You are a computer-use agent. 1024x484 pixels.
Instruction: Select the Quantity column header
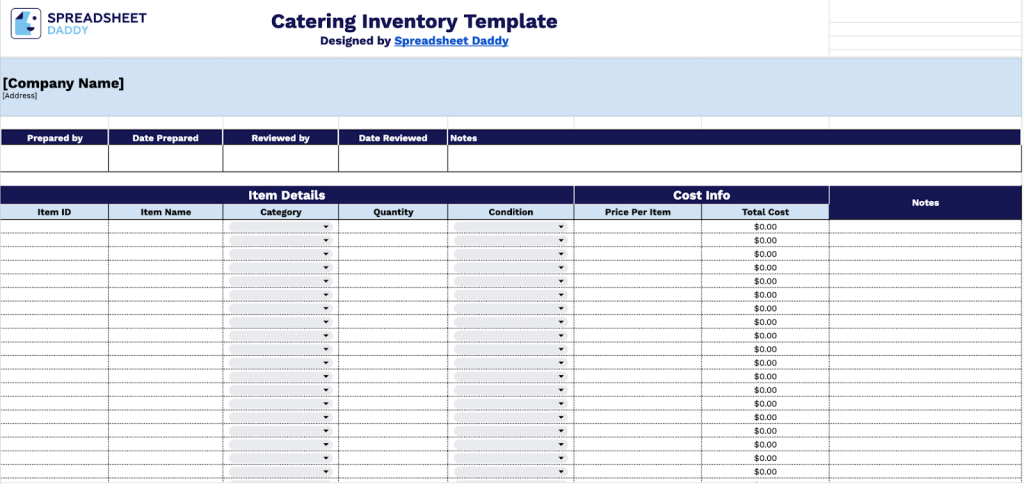pyautogui.click(x=392, y=212)
